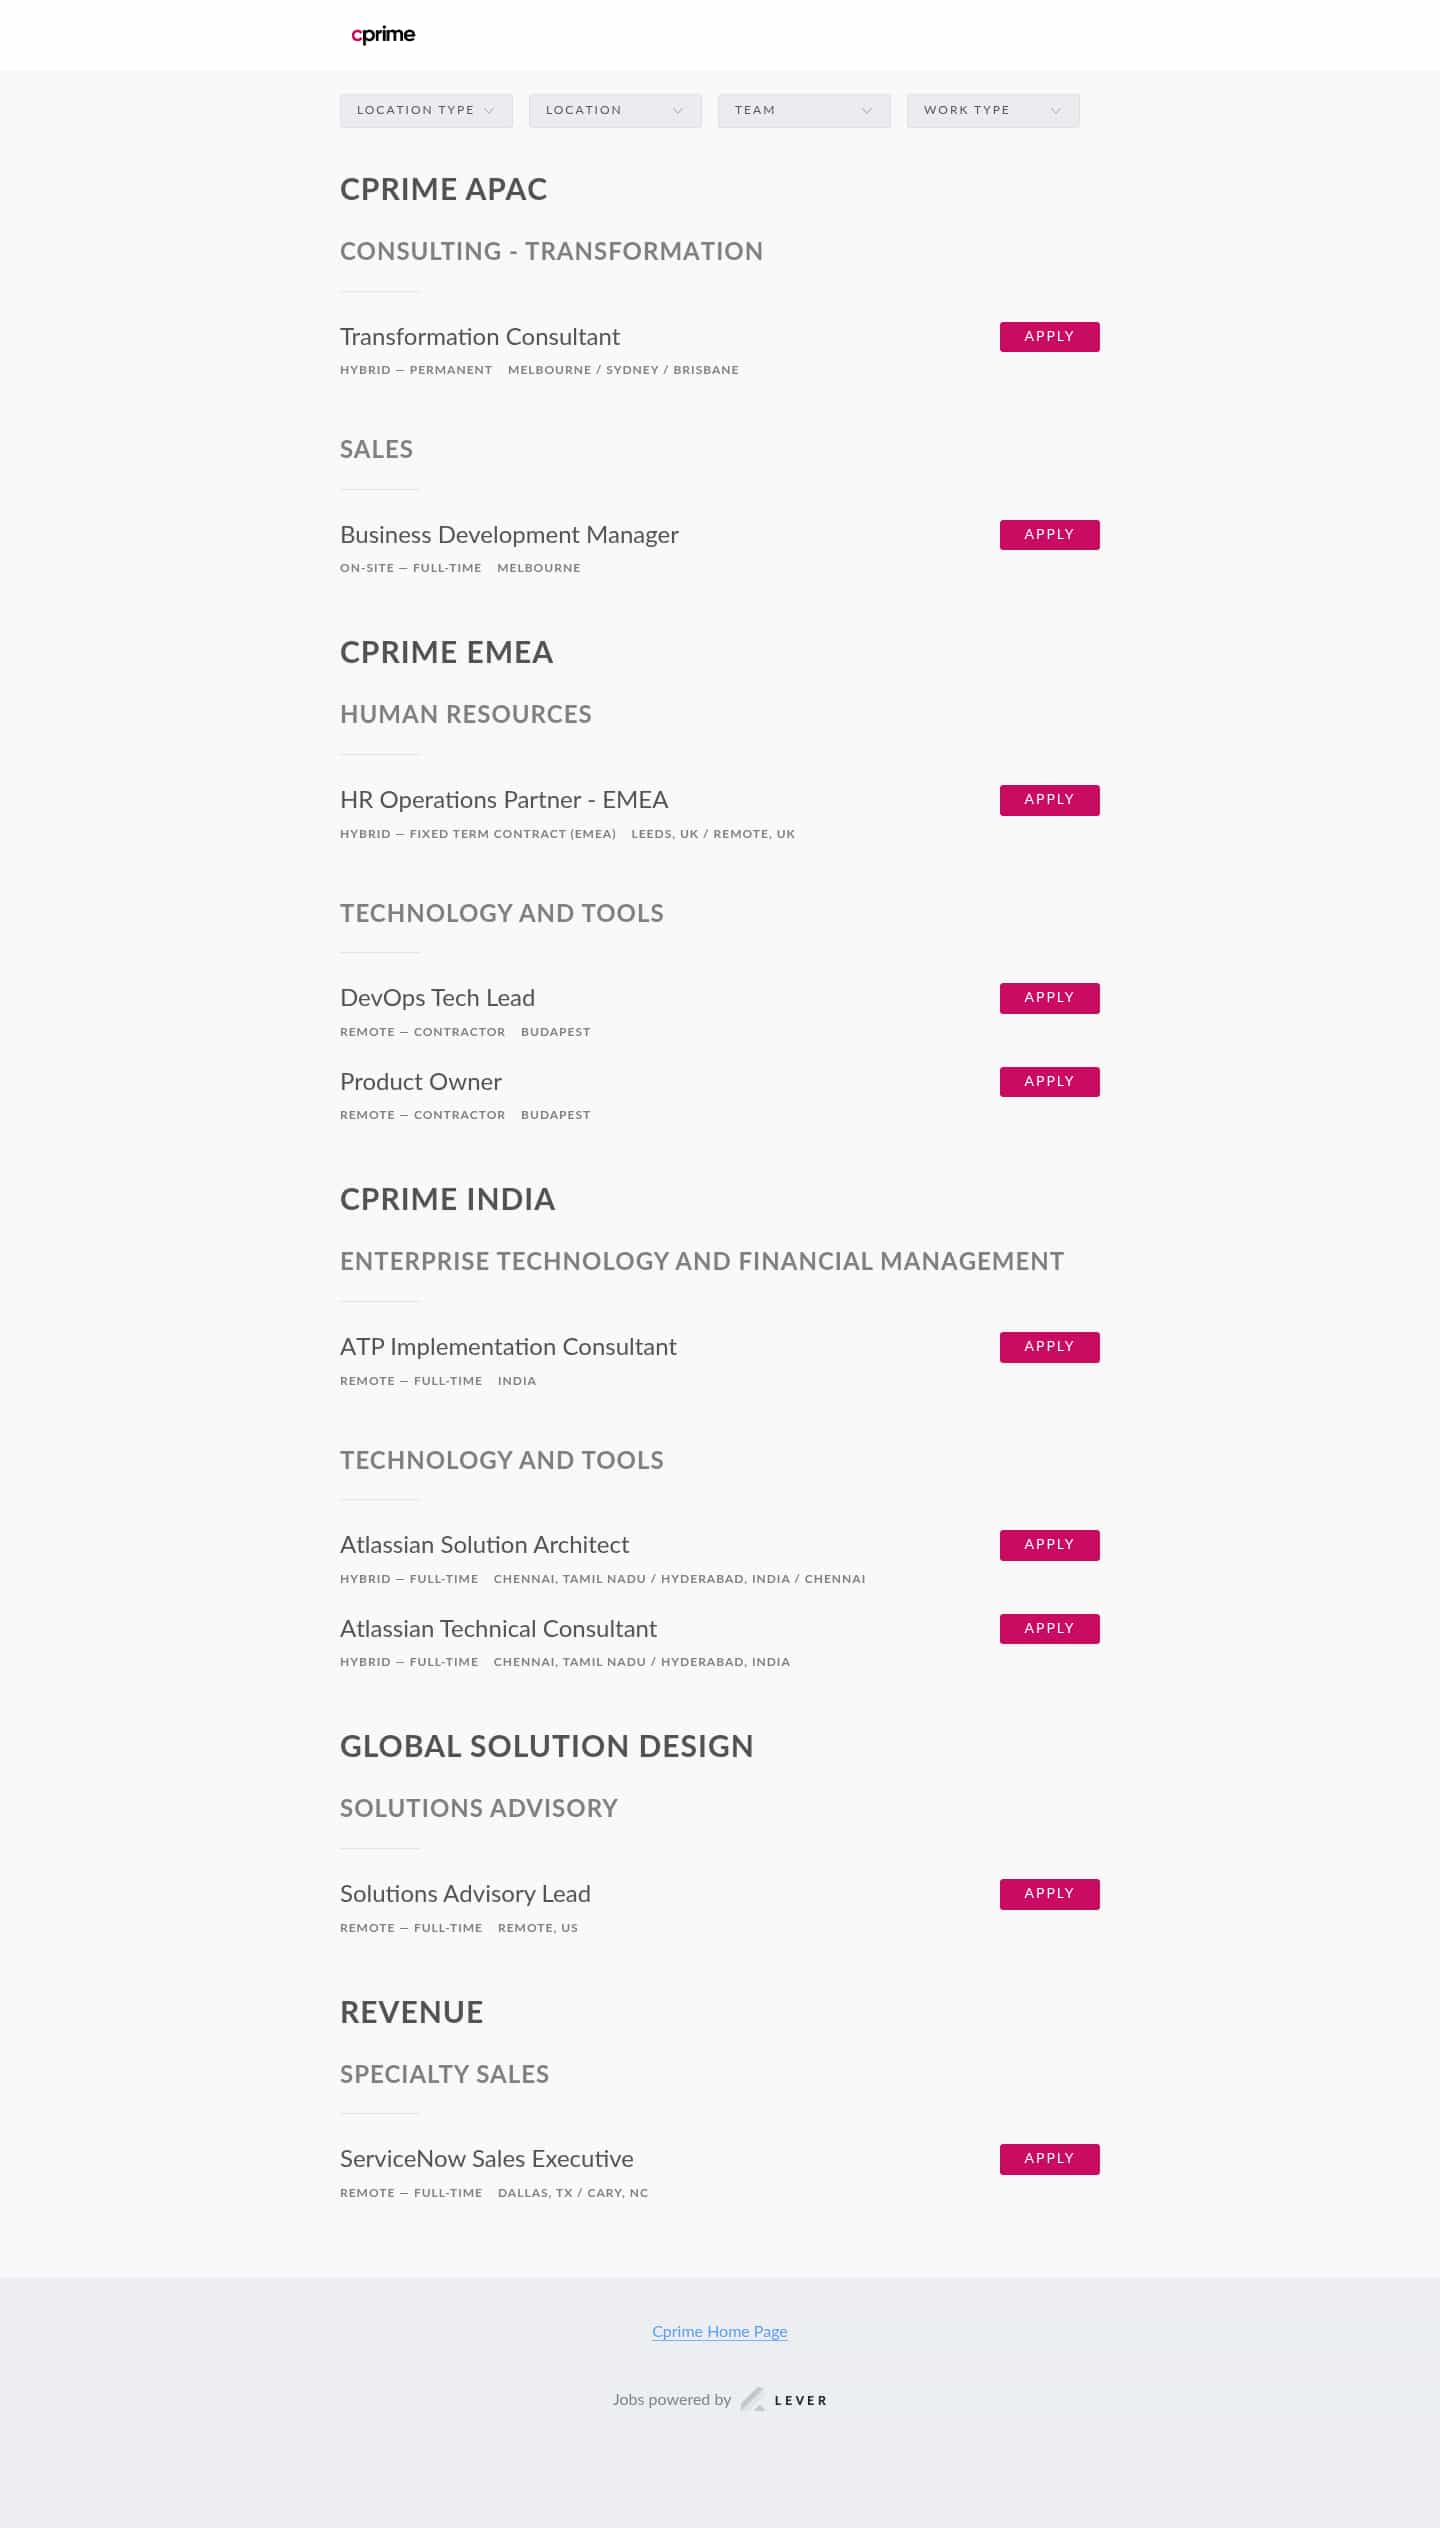Apply for Atlassian Technical Consultant
The image size is (1440, 2528).
(1049, 1629)
